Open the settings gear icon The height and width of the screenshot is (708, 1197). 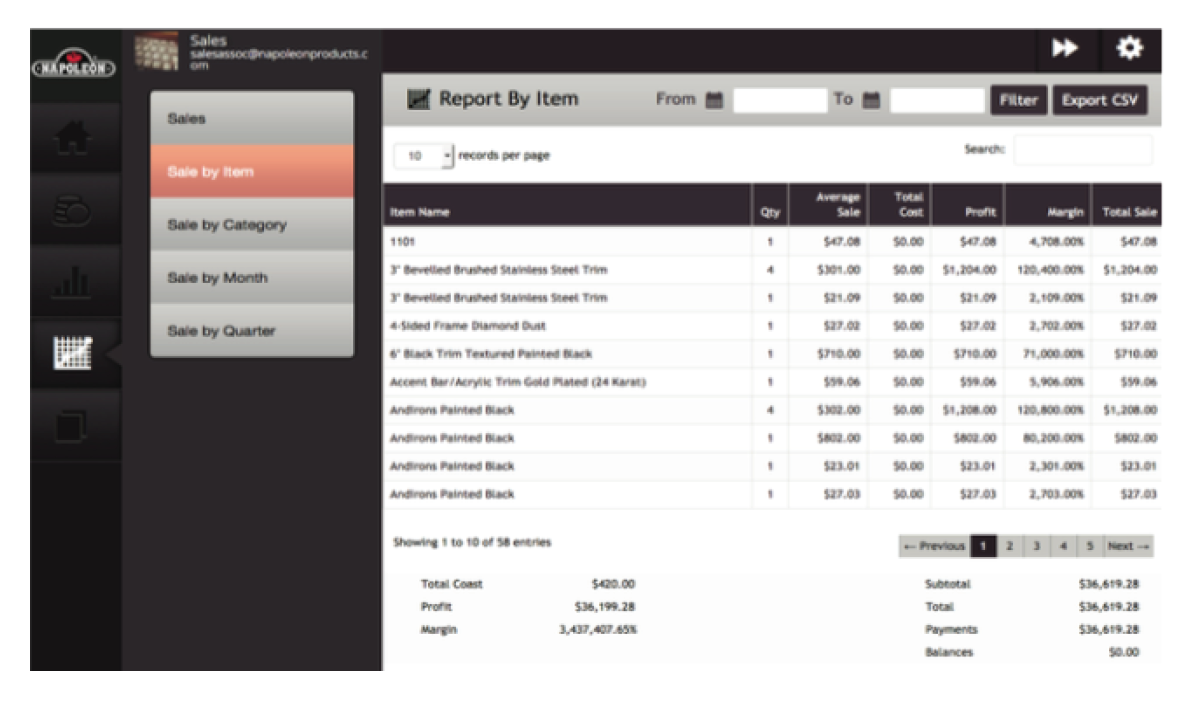[1129, 49]
